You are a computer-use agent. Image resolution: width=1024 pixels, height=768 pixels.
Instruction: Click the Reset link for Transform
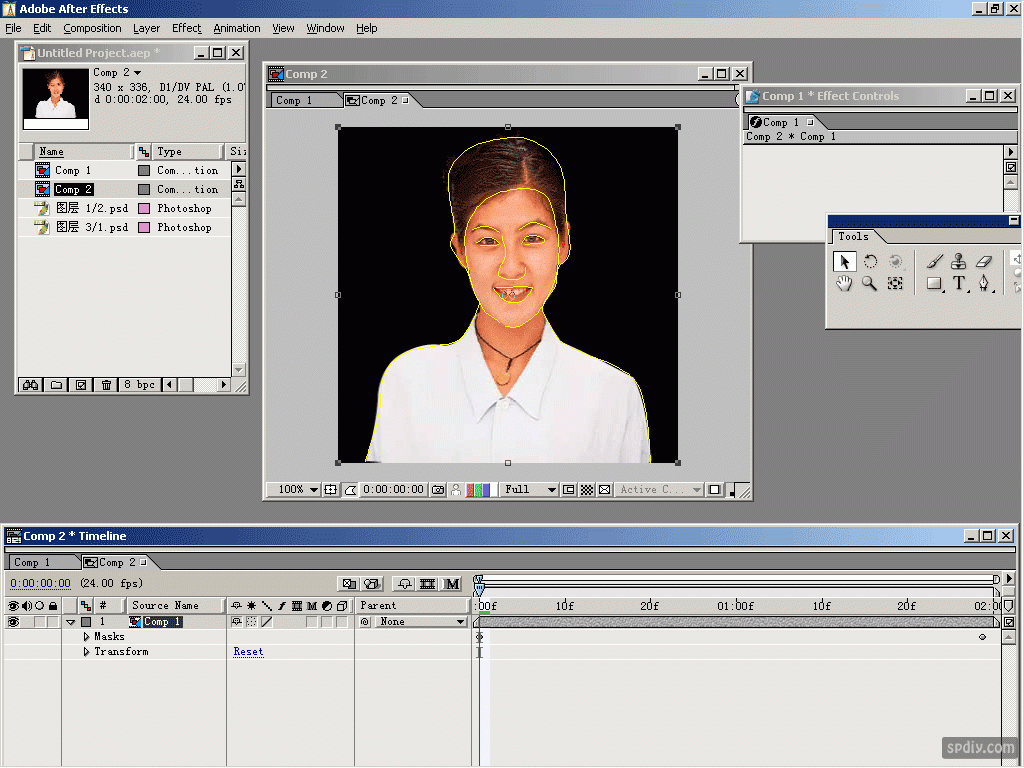[248, 652]
